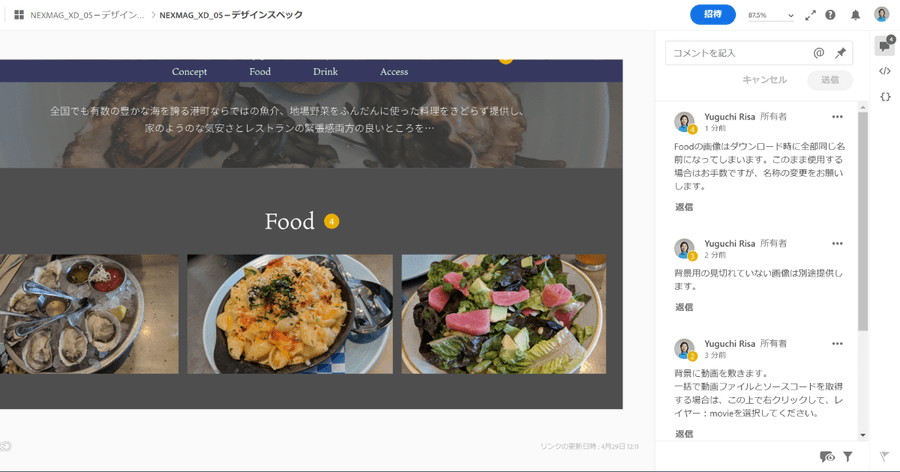Reply to the 背景に動画を敷きます comment
This screenshot has height=472, width=900.
click(684, 434)
